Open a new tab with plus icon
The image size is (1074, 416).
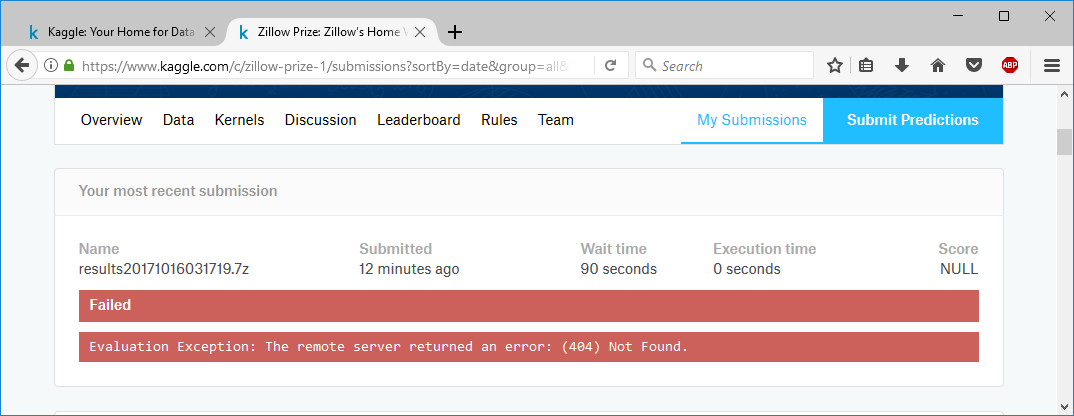(x=455, y=32)
